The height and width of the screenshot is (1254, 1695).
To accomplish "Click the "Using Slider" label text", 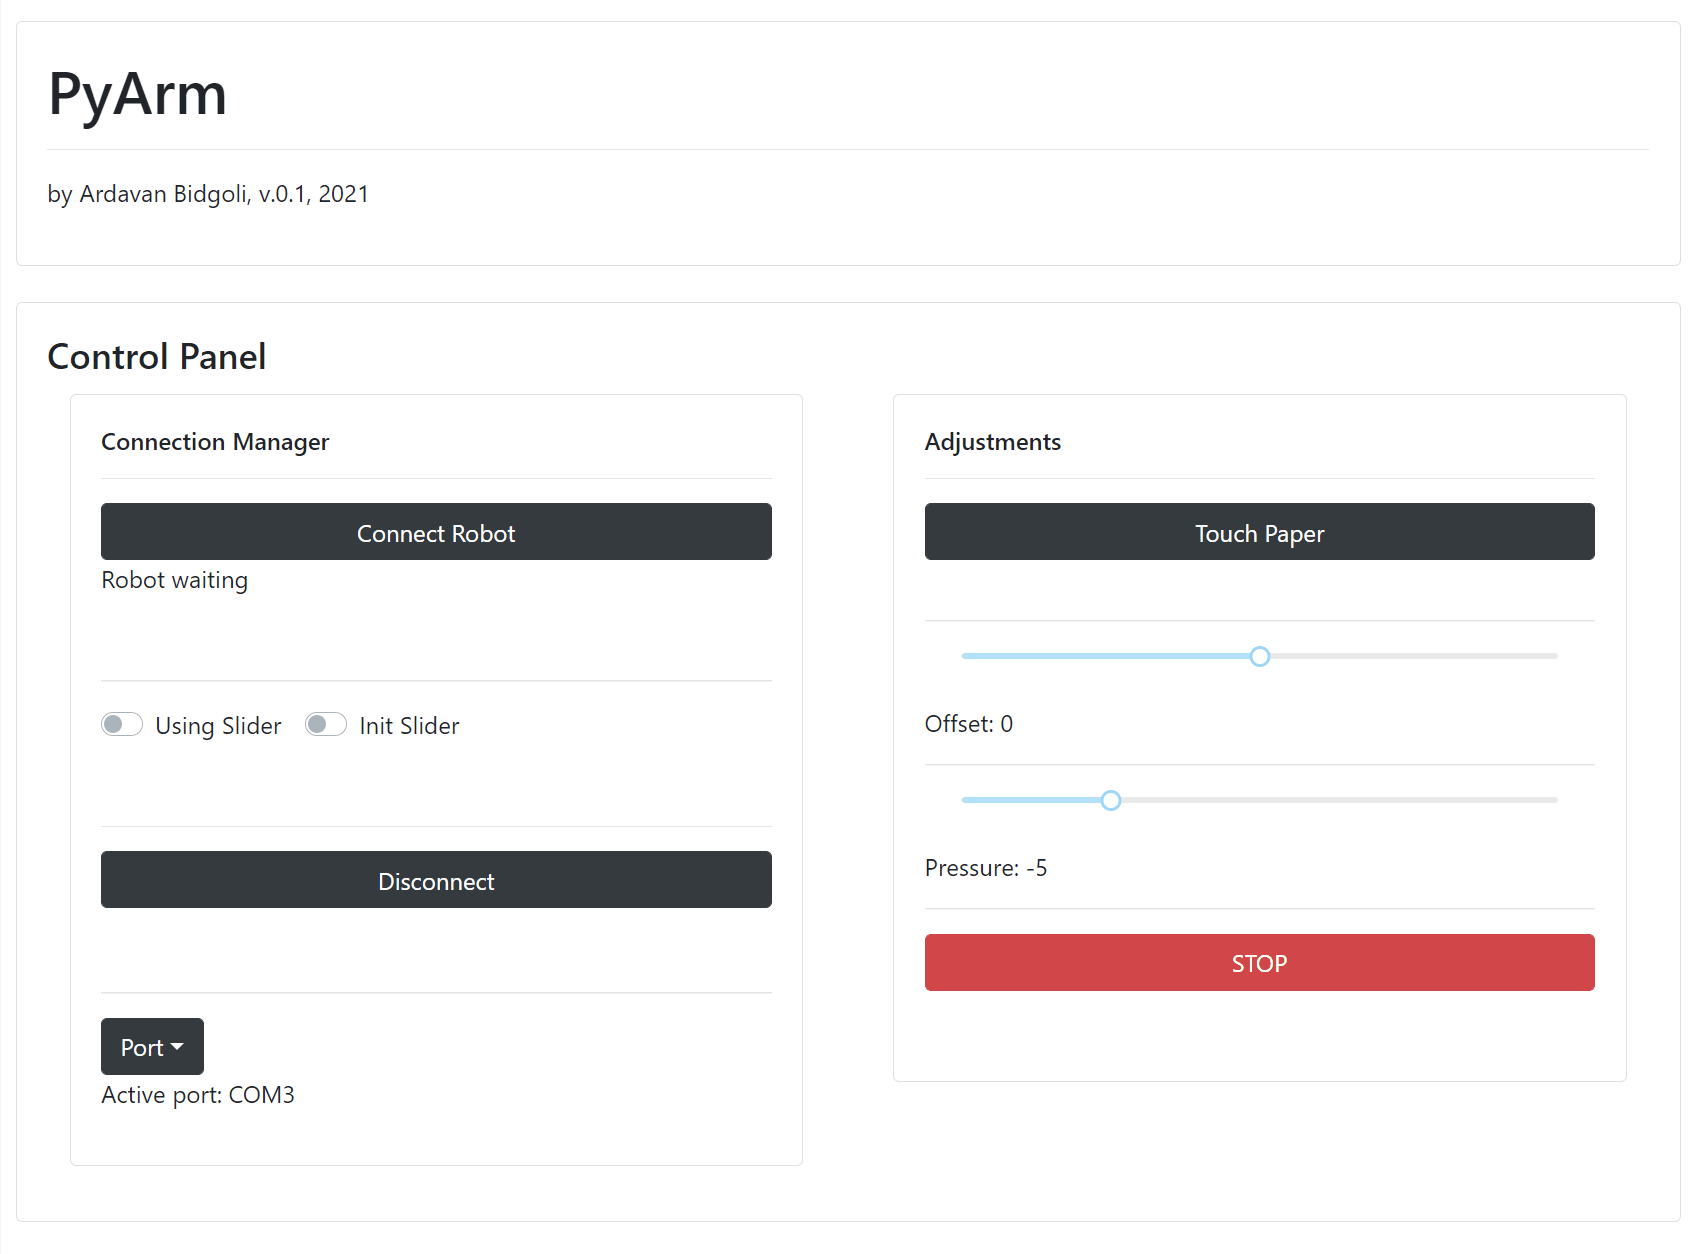I will [x=218, y=726].
